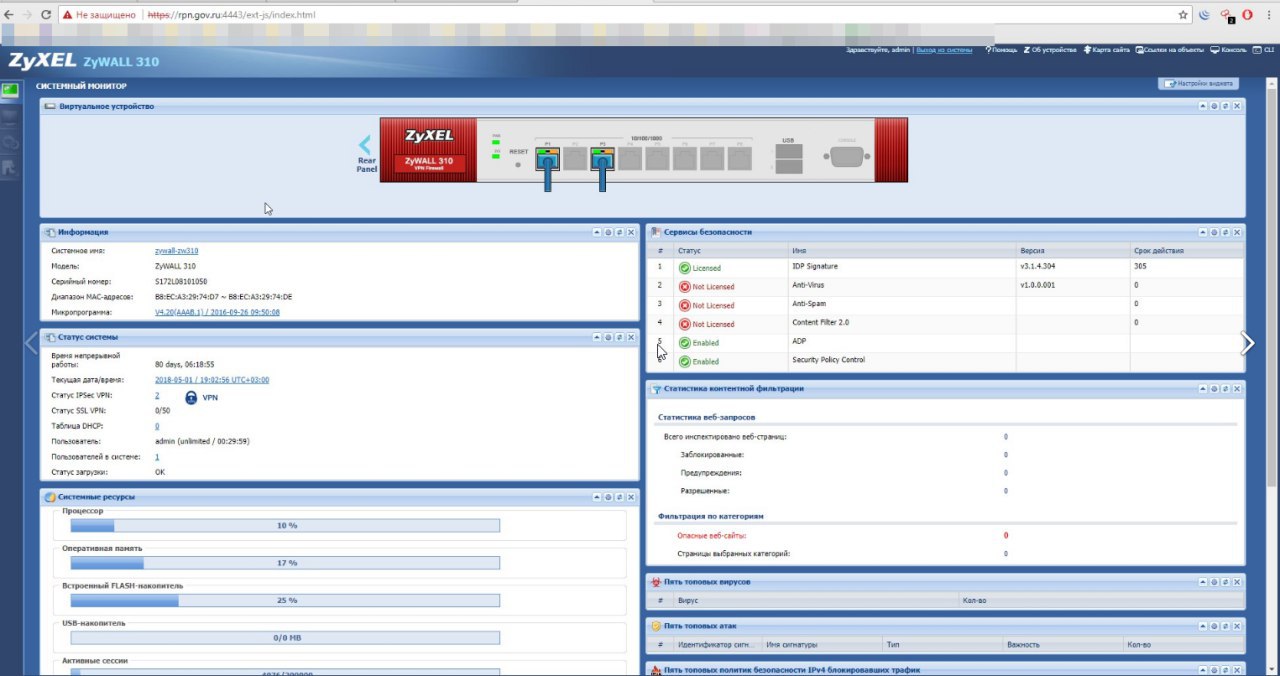Open logged-in users count link
Screen dimensions: 1280x676
[157, 456]
